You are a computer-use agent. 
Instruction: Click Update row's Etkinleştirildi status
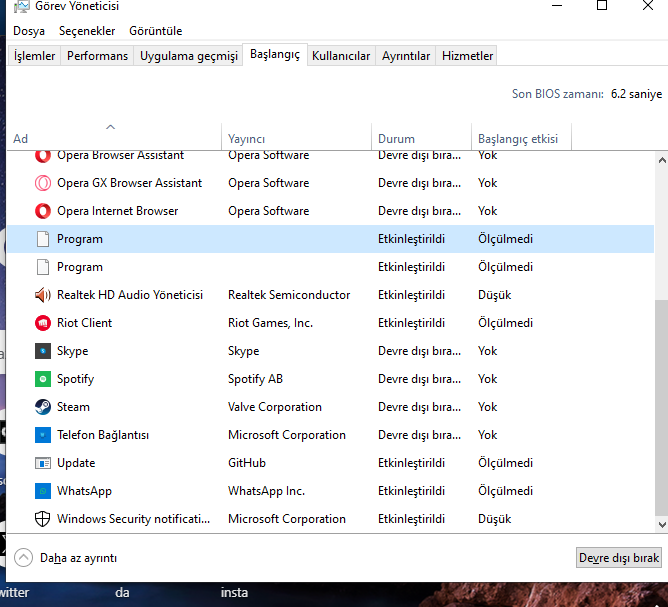pyautogui.click(x=411, y=463)
